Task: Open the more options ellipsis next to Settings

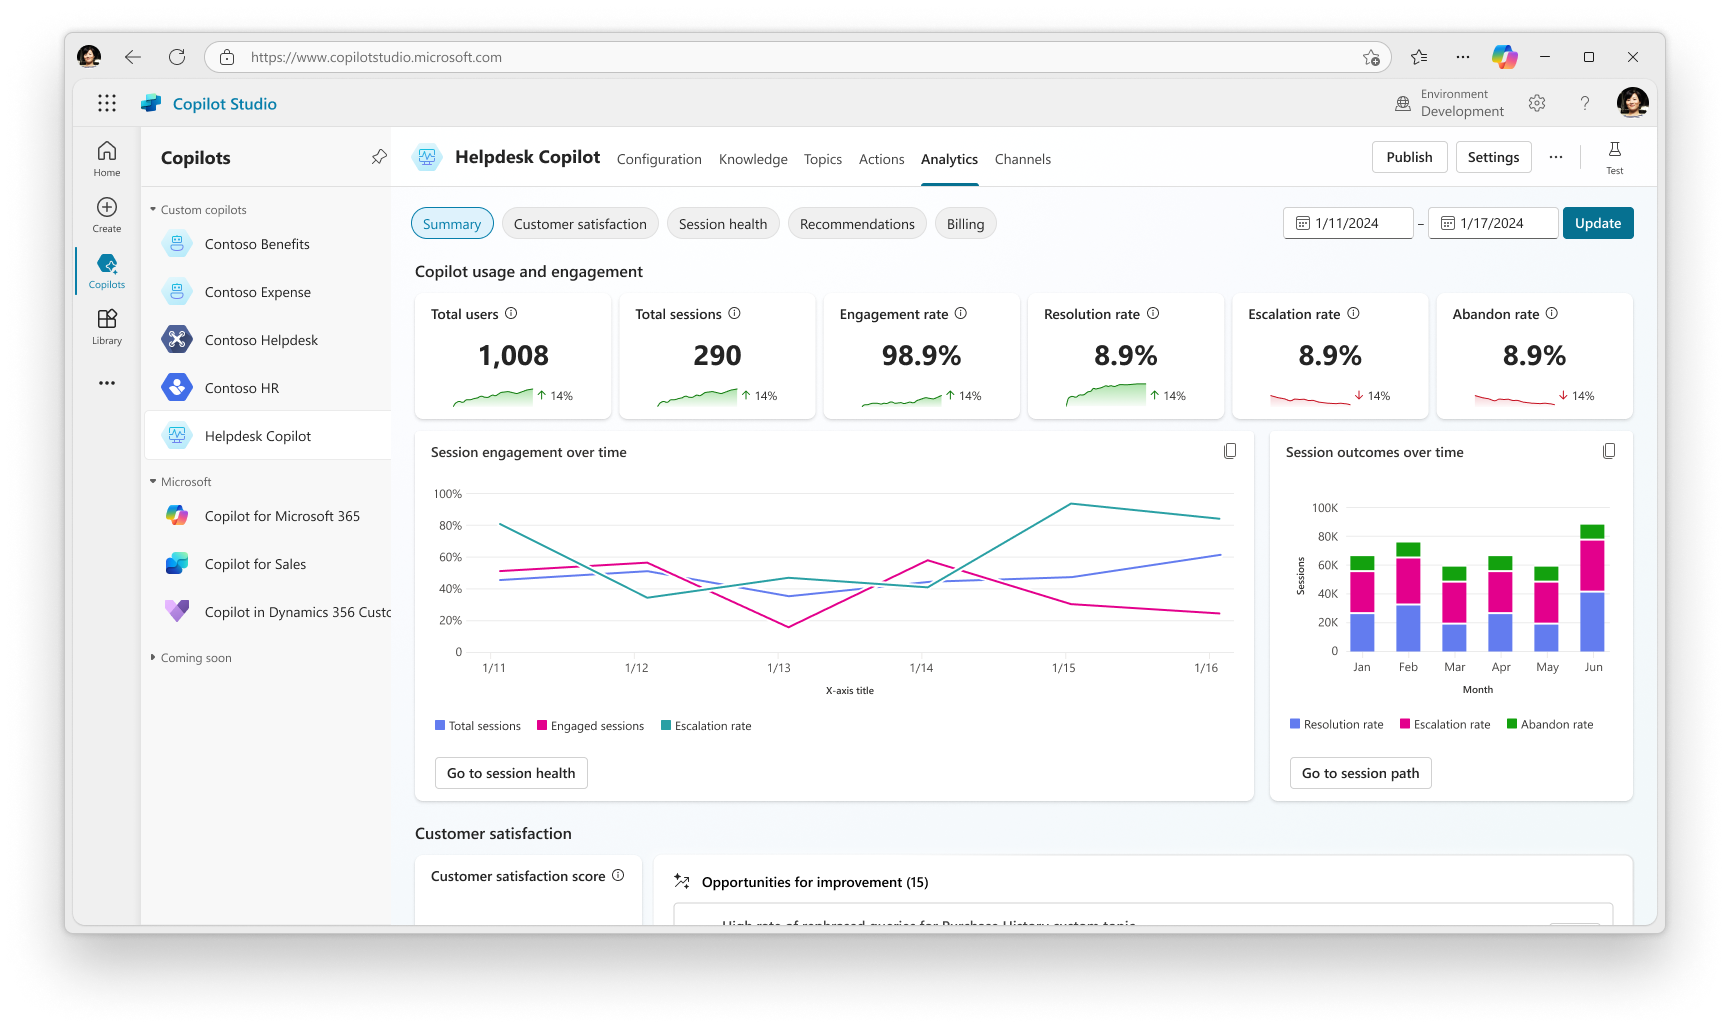Action: 1556,157
